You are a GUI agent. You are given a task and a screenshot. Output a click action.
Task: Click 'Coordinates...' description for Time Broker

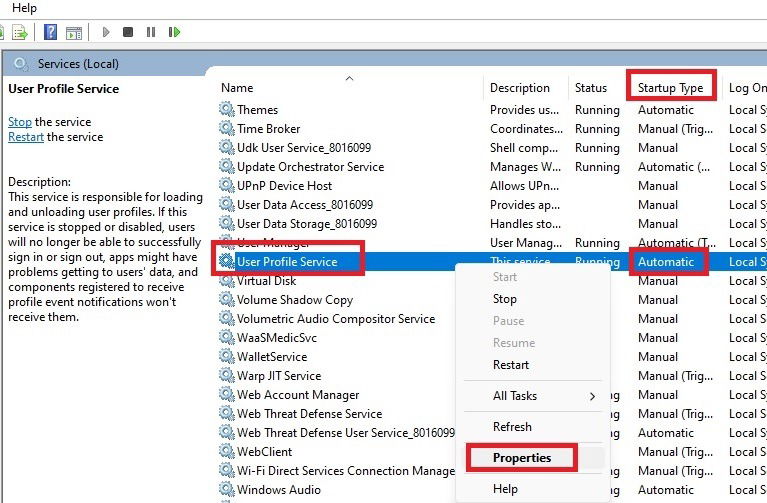(x=526, y=129)
